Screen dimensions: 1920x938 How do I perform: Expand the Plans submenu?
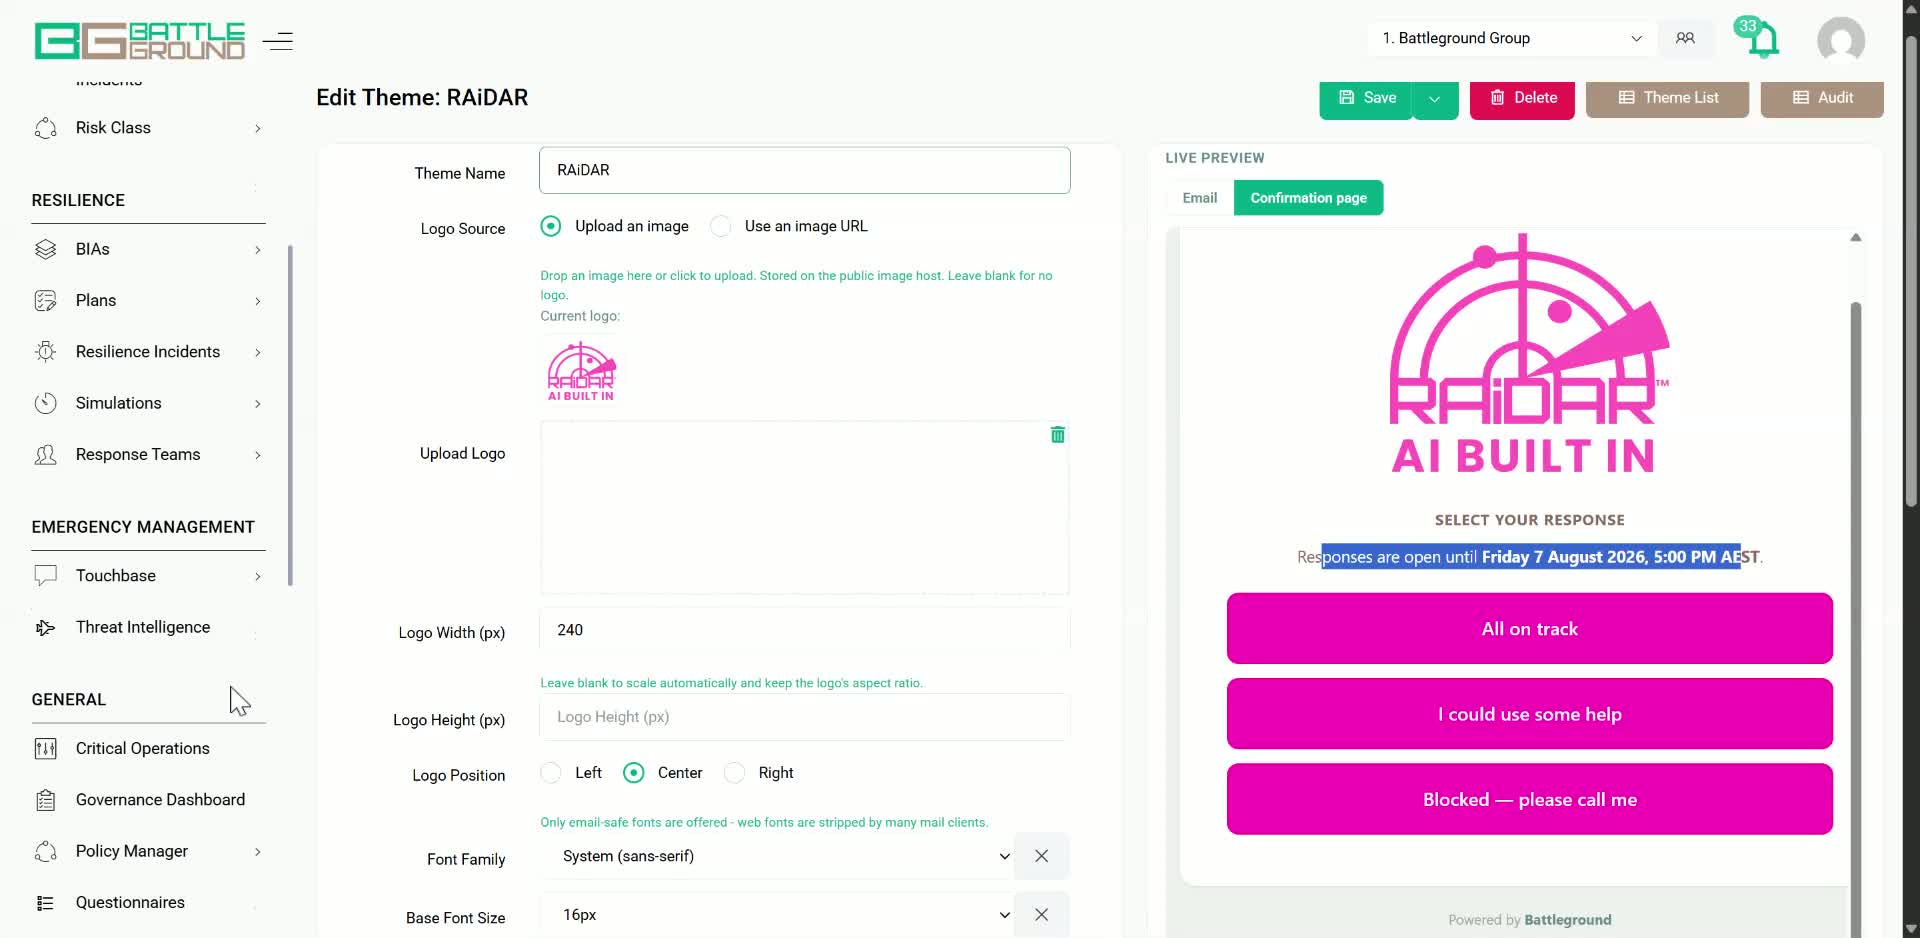(x=258, y=301)
